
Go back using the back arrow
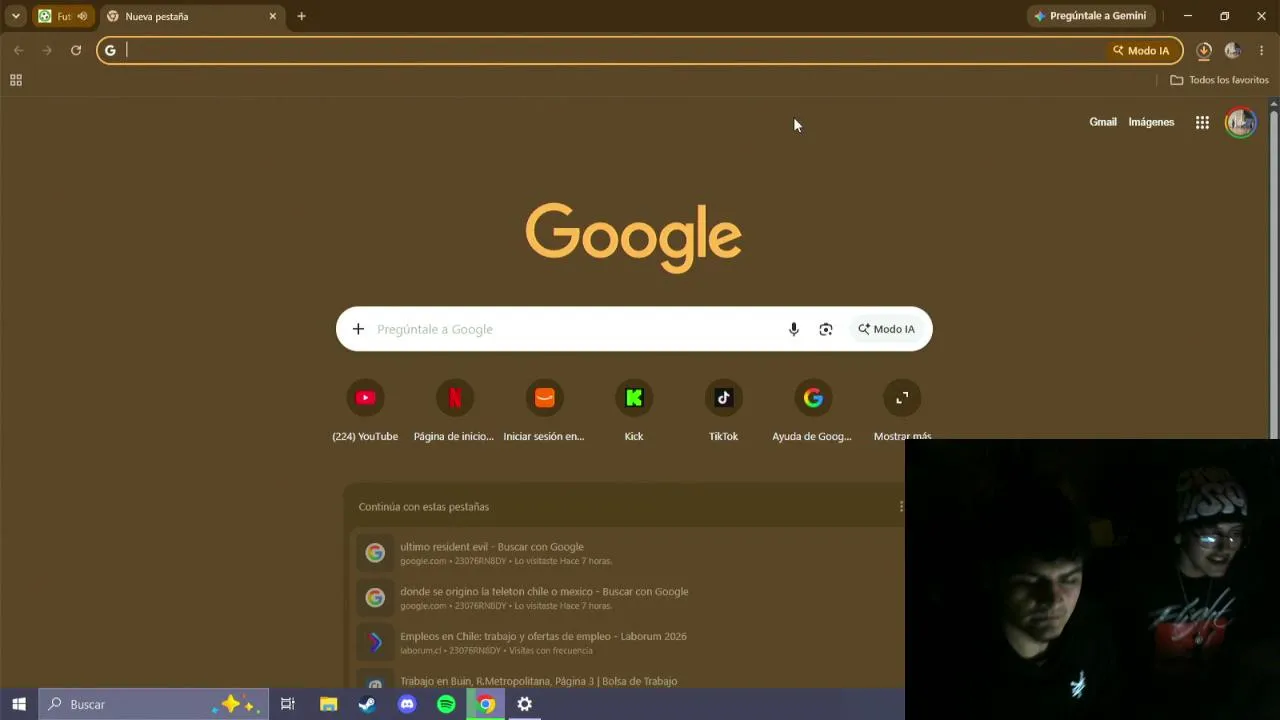click(x=18, y=50)
